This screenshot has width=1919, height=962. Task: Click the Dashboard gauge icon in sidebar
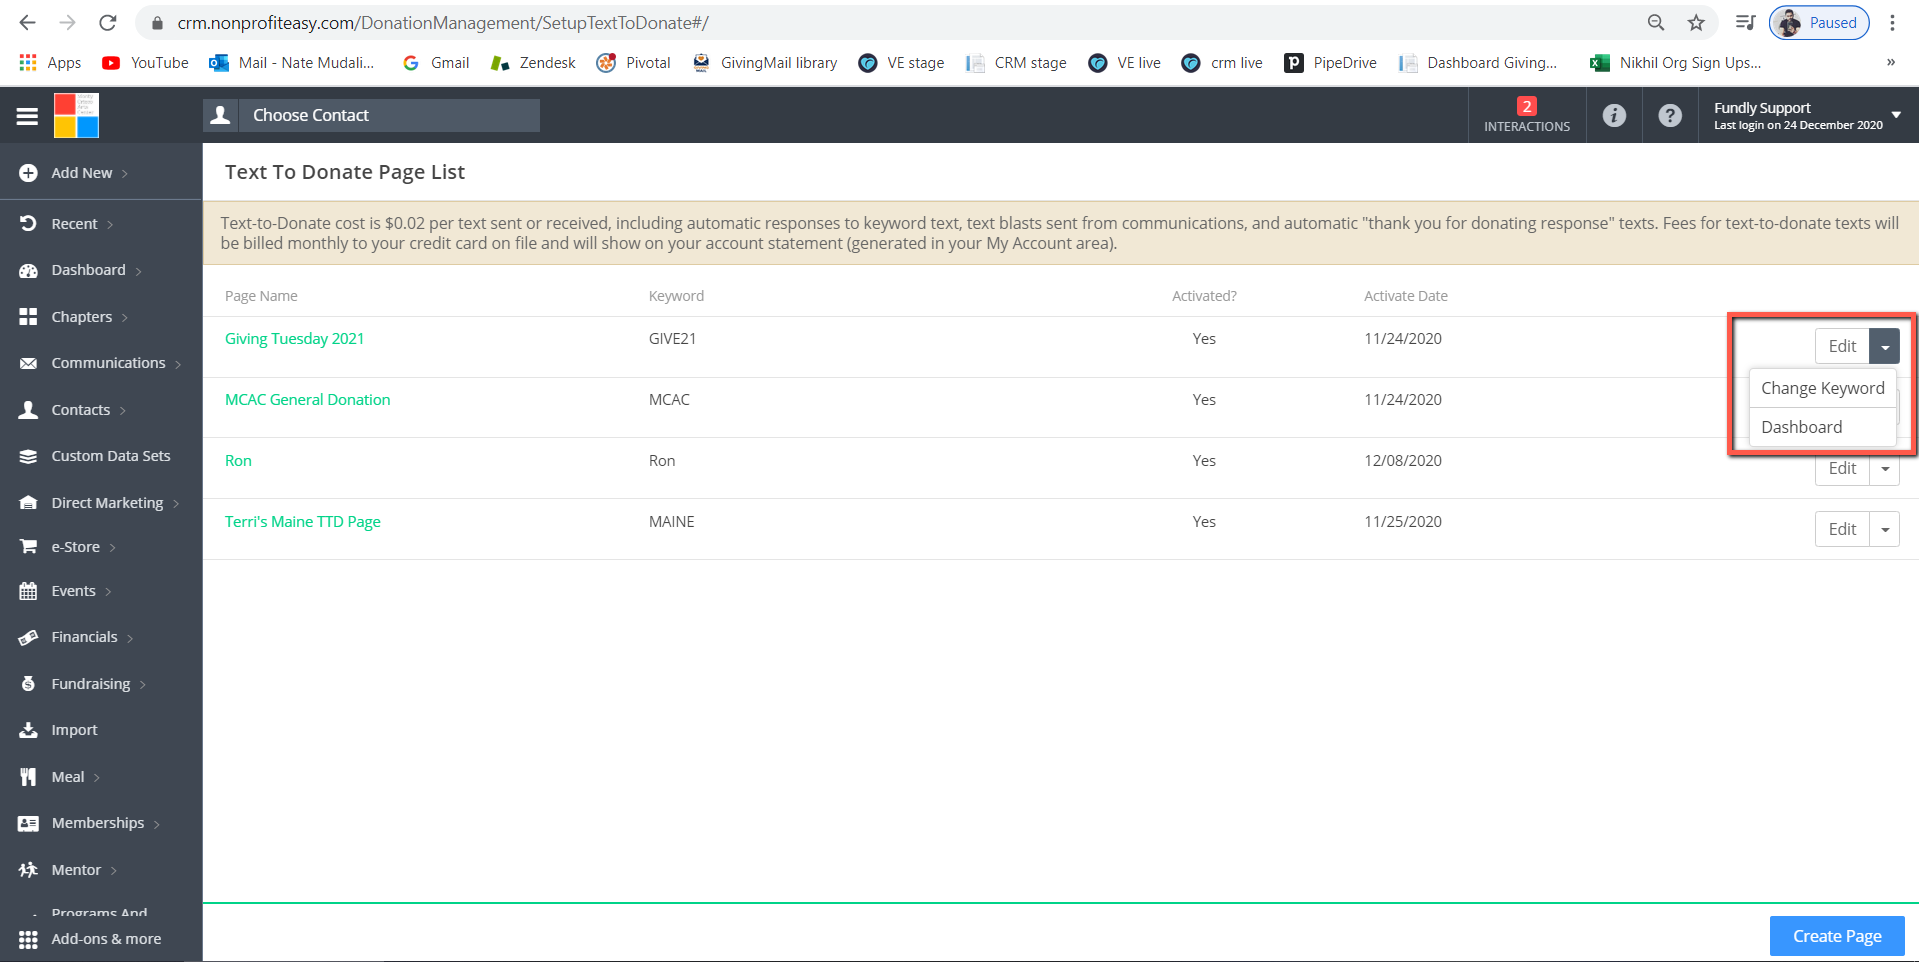coord(28,270)
